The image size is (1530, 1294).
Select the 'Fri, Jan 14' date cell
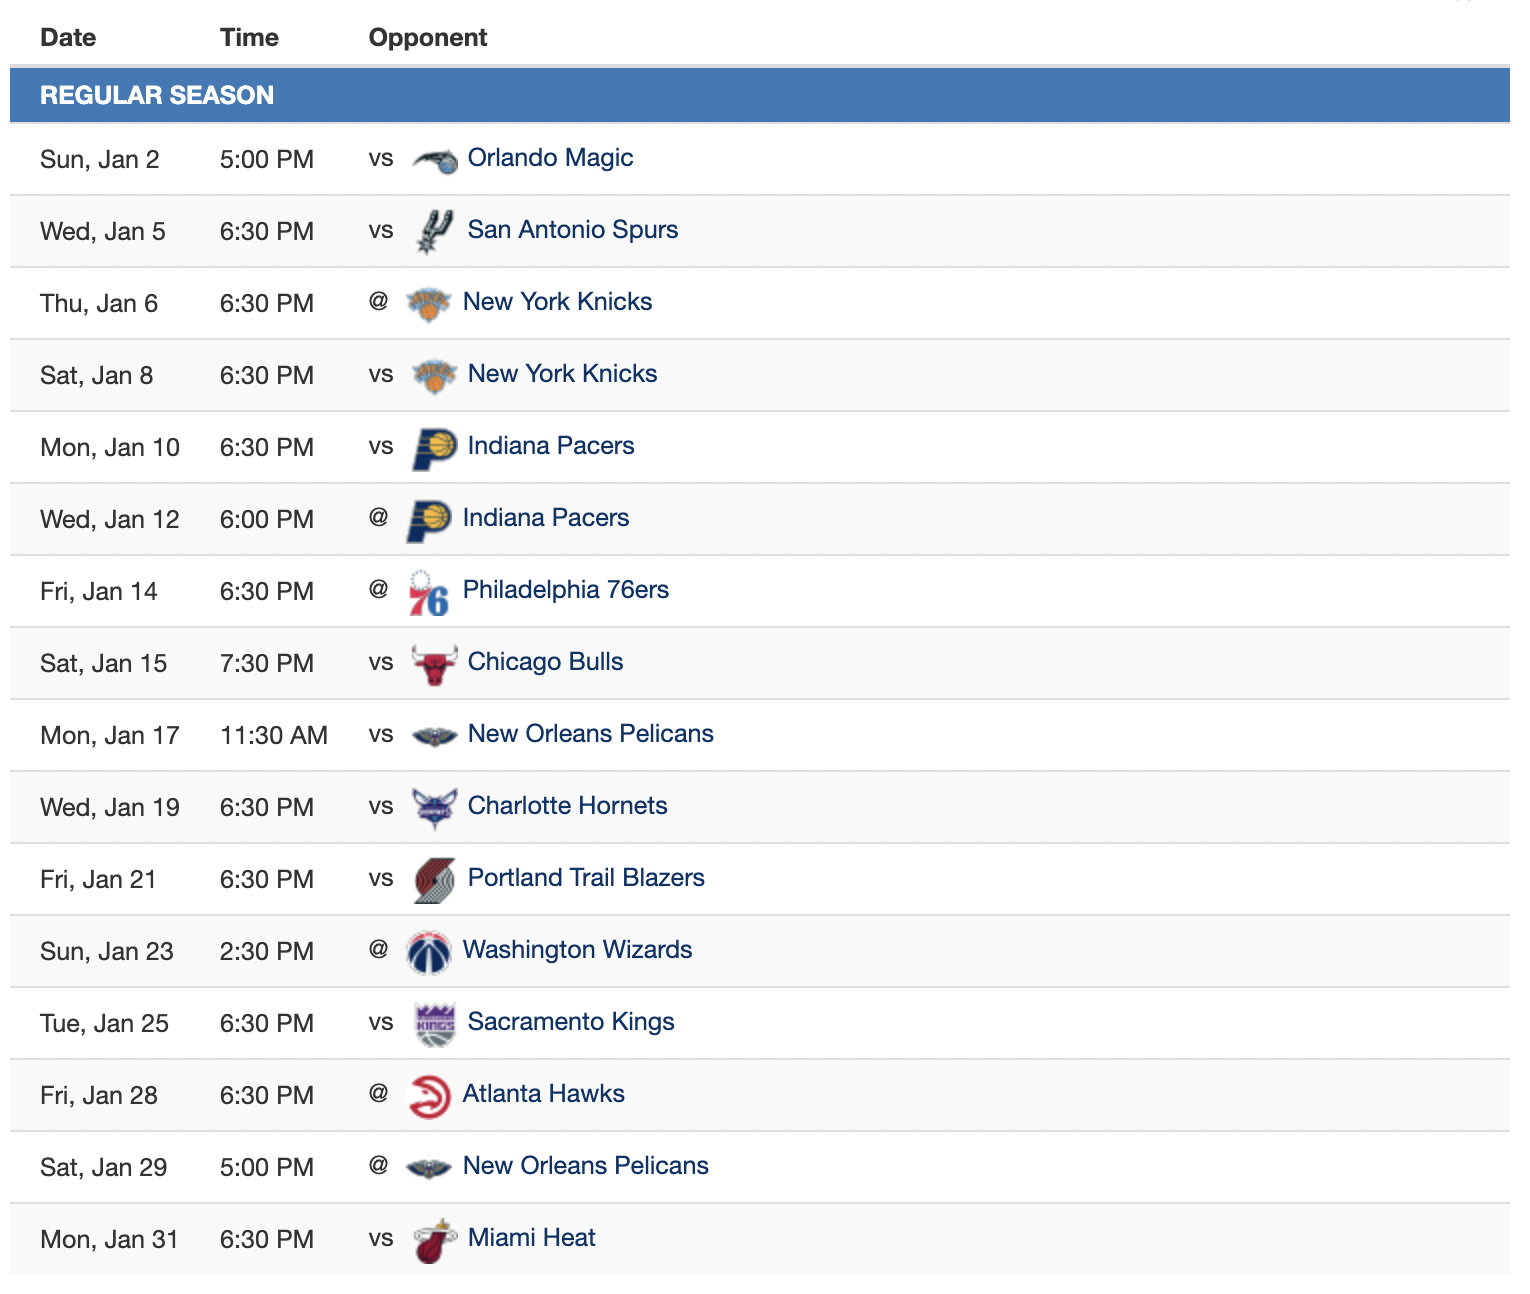click(x=99, y=592)
